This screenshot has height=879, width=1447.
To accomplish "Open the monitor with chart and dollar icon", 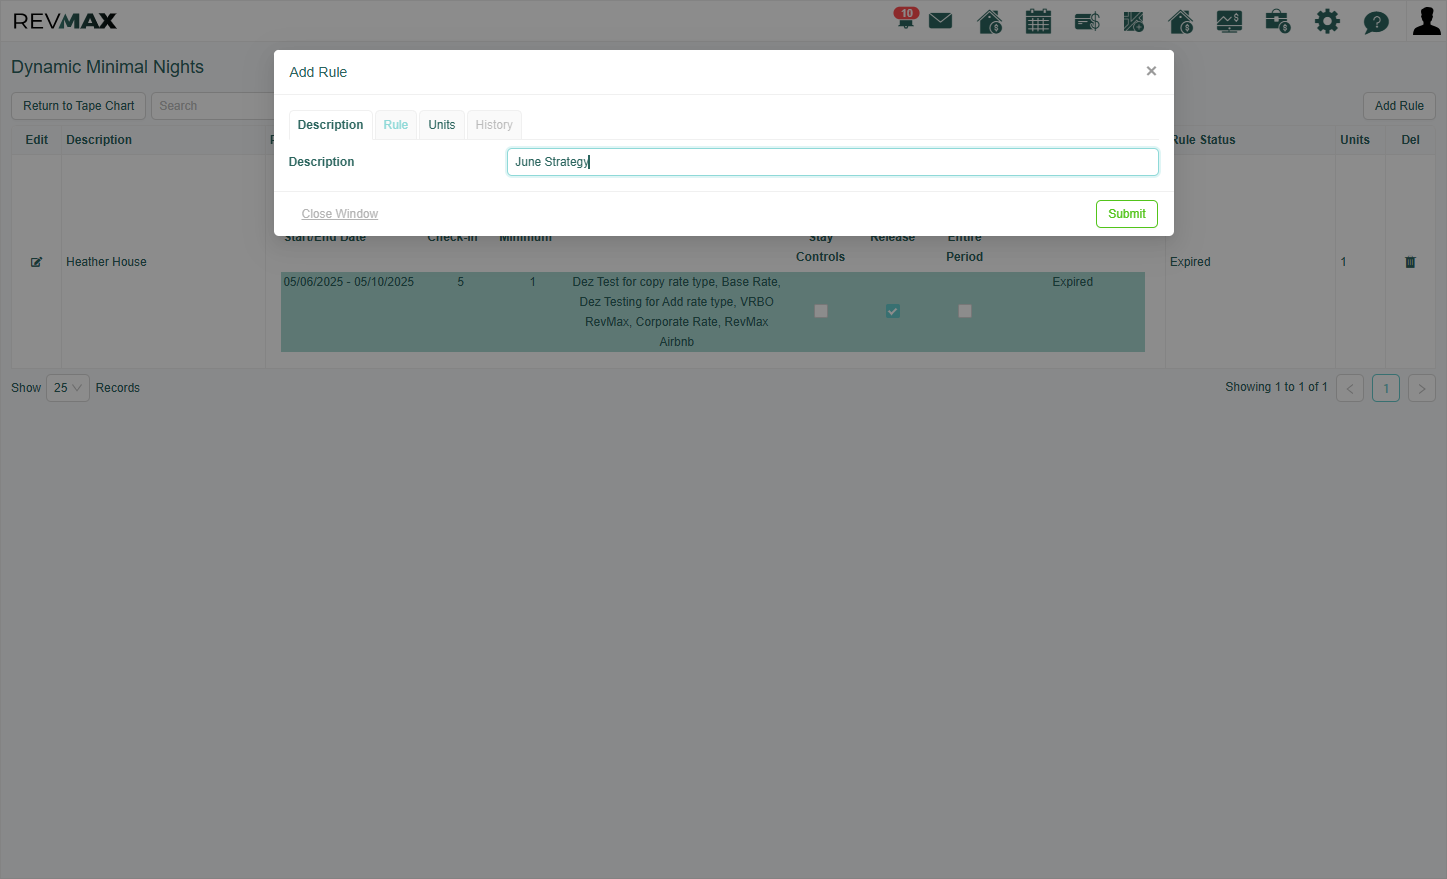I will tap(1229, 21).
